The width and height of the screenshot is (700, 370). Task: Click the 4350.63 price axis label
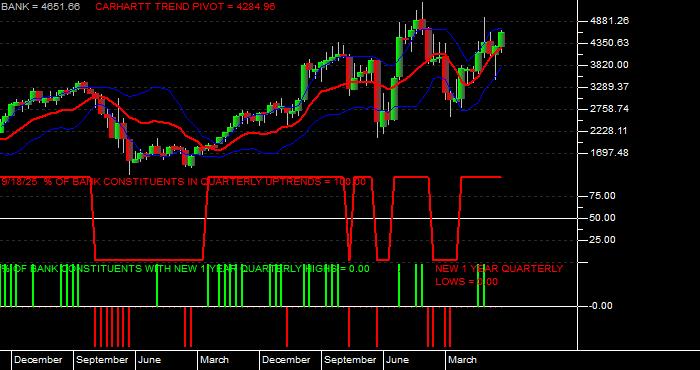[609, 43]
